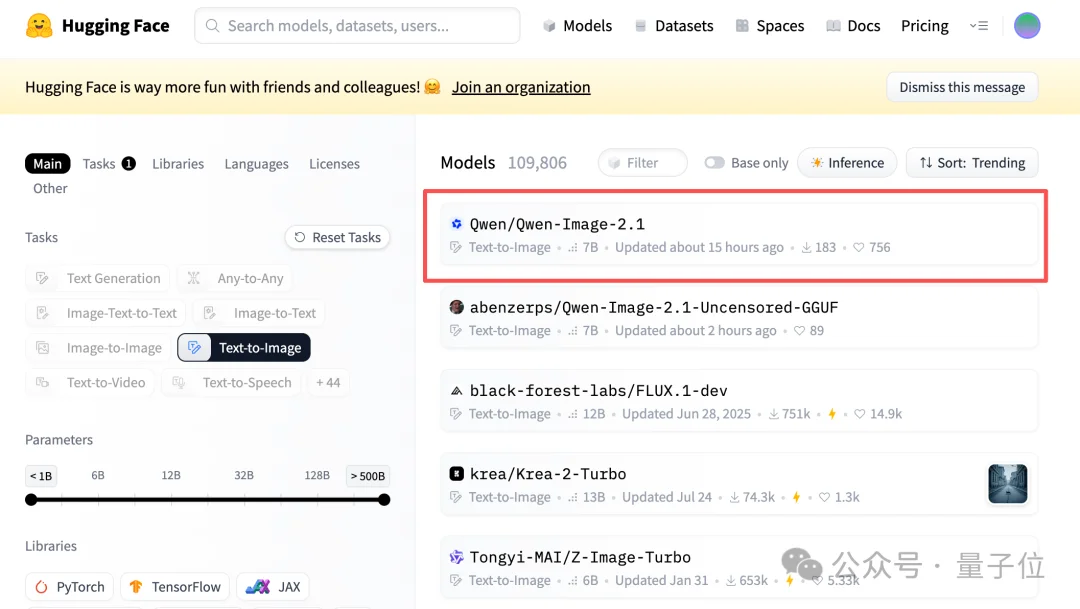Open the Sort: Trending dropdown
Viewport: 1080px width, 609px height.
point(972,163)
